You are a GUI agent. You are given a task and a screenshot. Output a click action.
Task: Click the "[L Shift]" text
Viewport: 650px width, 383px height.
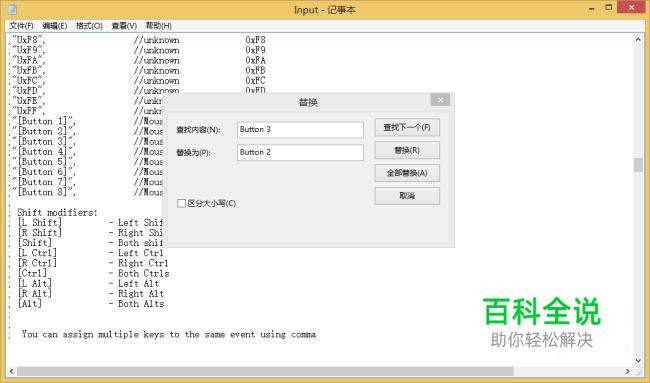click(x=40, y=223)
